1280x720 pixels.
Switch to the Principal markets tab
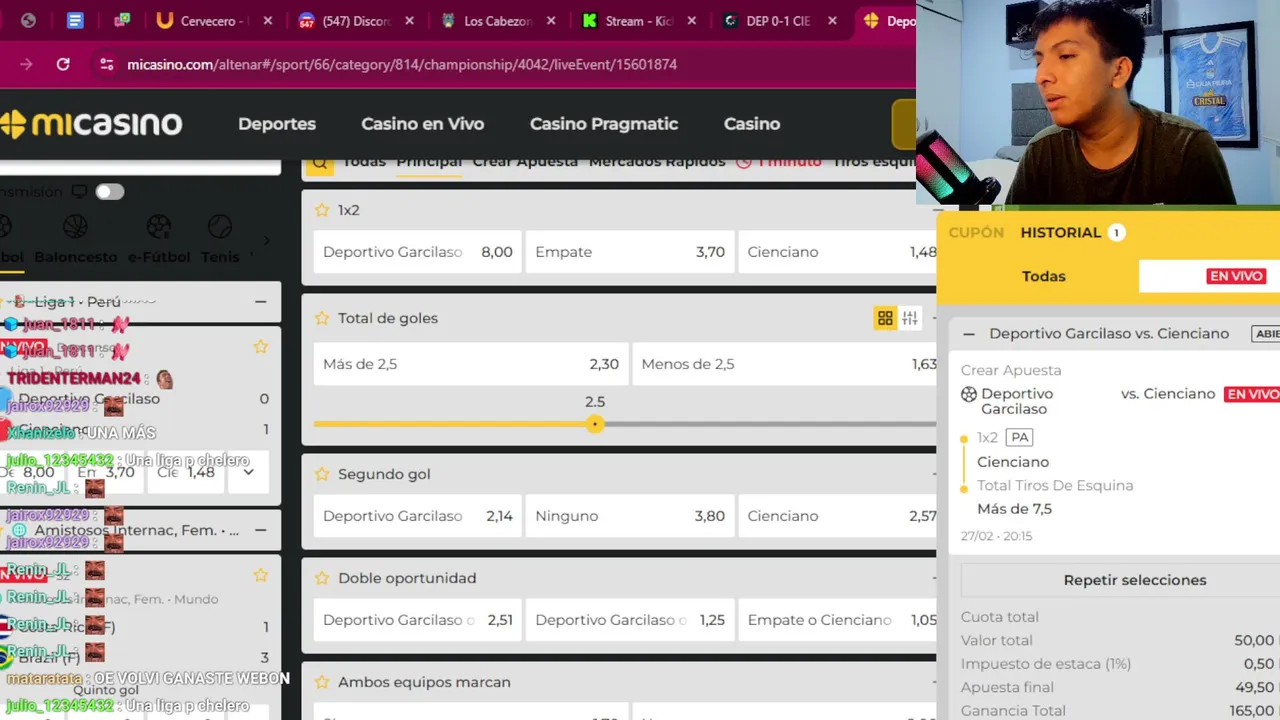tap(429, 162)
